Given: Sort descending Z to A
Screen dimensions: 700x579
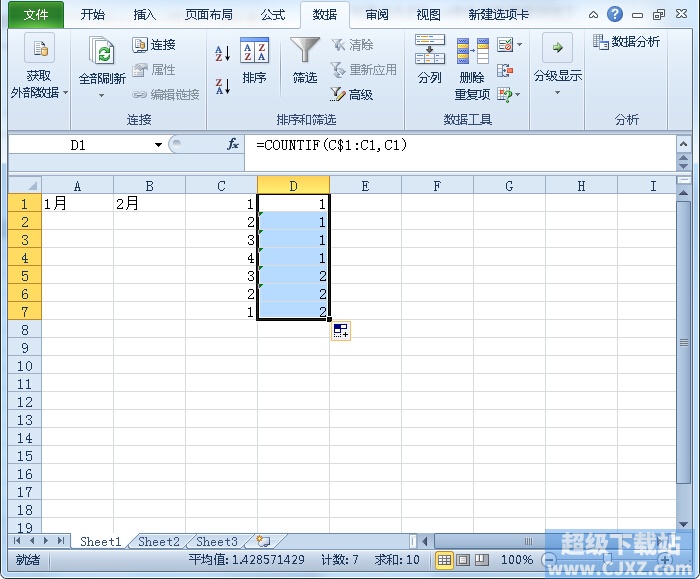Looking at the screenshot, I should [x=223, y=86].
